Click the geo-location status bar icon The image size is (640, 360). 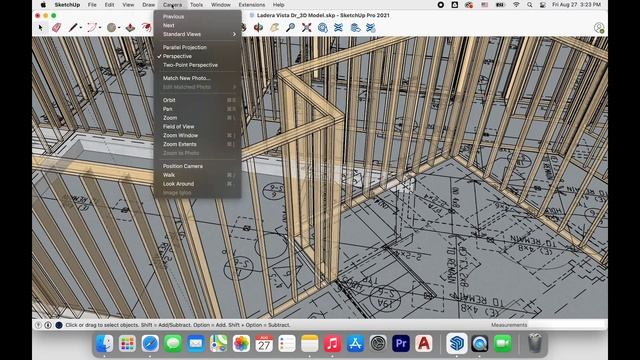(x=38, y=325)
